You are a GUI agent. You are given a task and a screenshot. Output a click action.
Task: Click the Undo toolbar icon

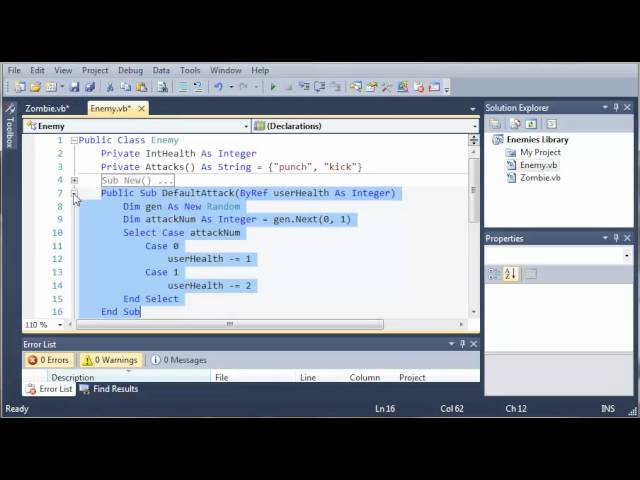(x=218, y=87)
